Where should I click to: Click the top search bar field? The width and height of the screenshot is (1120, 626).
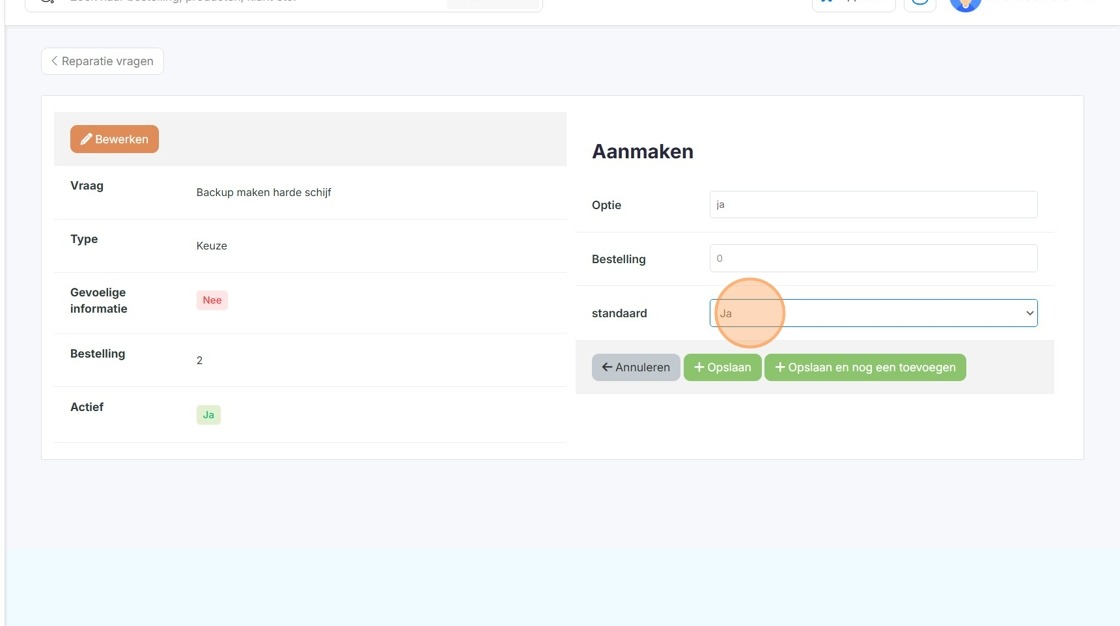pos(284,4)
